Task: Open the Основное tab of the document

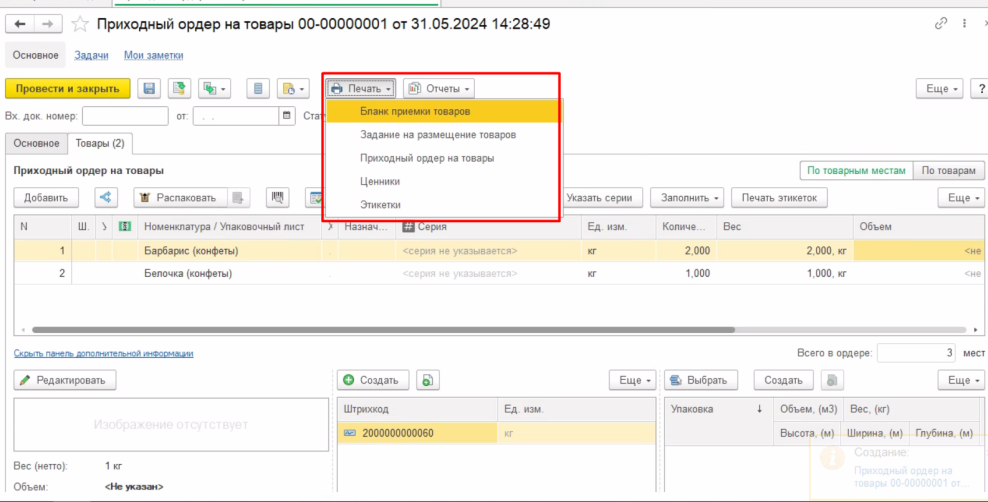Action: click(35, 144)
